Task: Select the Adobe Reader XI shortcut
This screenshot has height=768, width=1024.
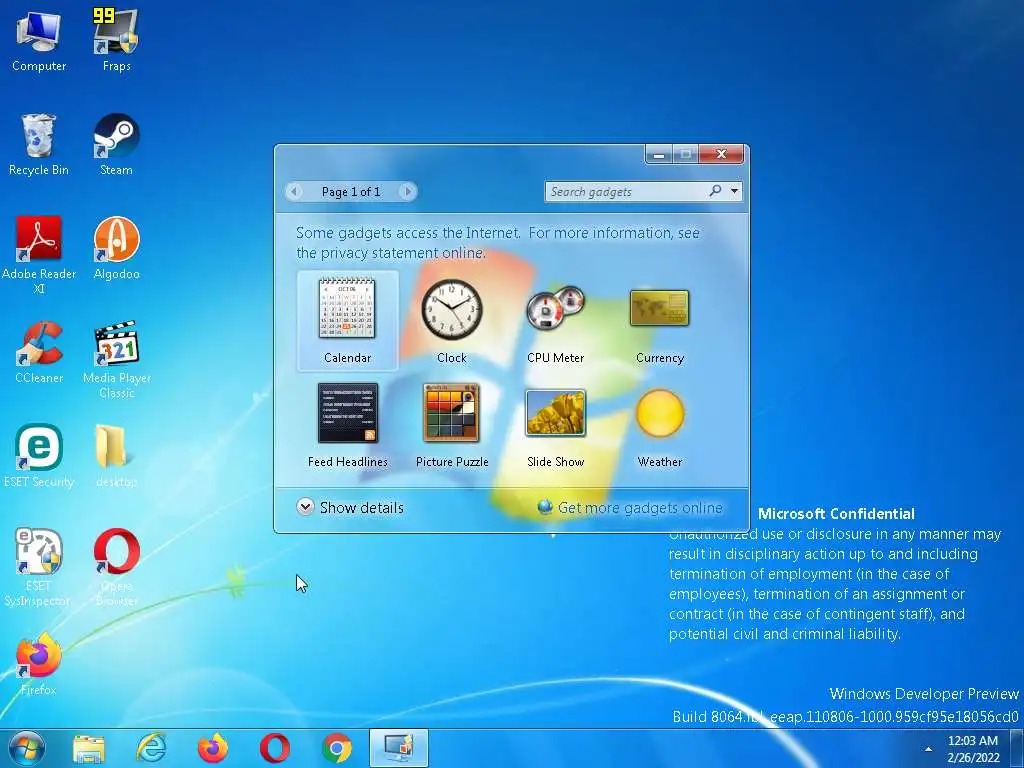Action: [39, 255]
